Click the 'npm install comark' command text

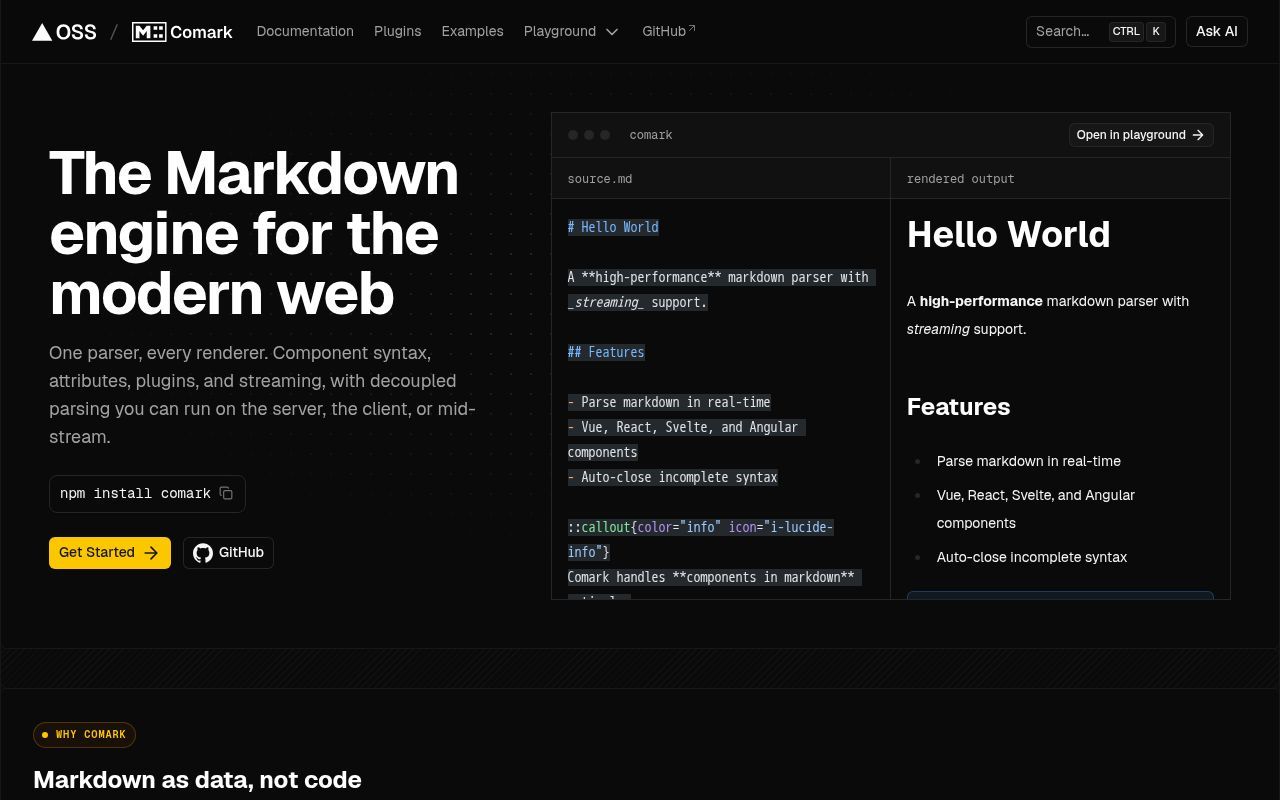(x=135, y=493)
